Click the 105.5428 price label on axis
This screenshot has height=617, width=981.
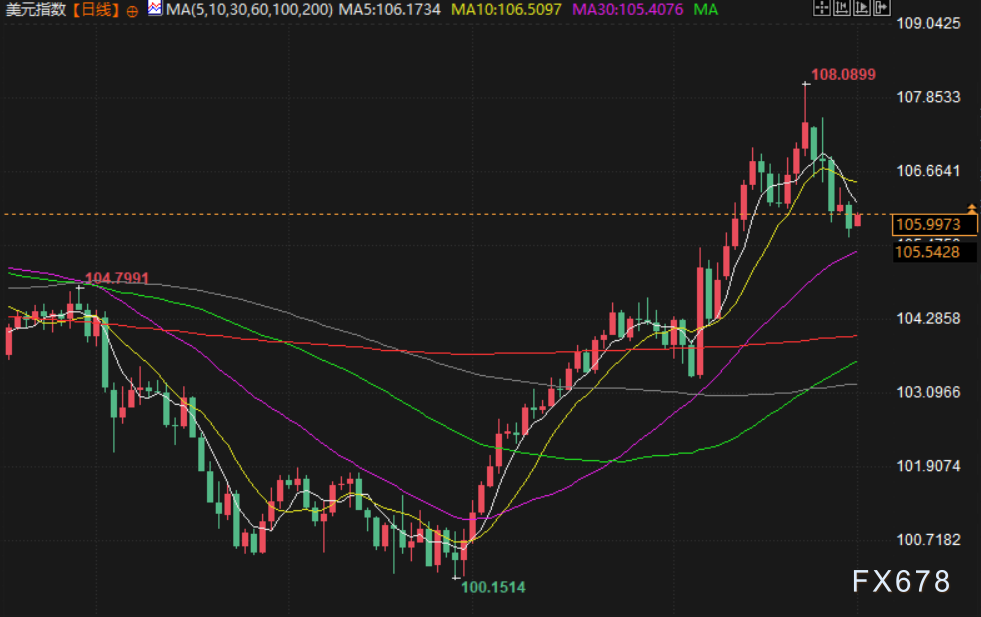pos(927,252)
